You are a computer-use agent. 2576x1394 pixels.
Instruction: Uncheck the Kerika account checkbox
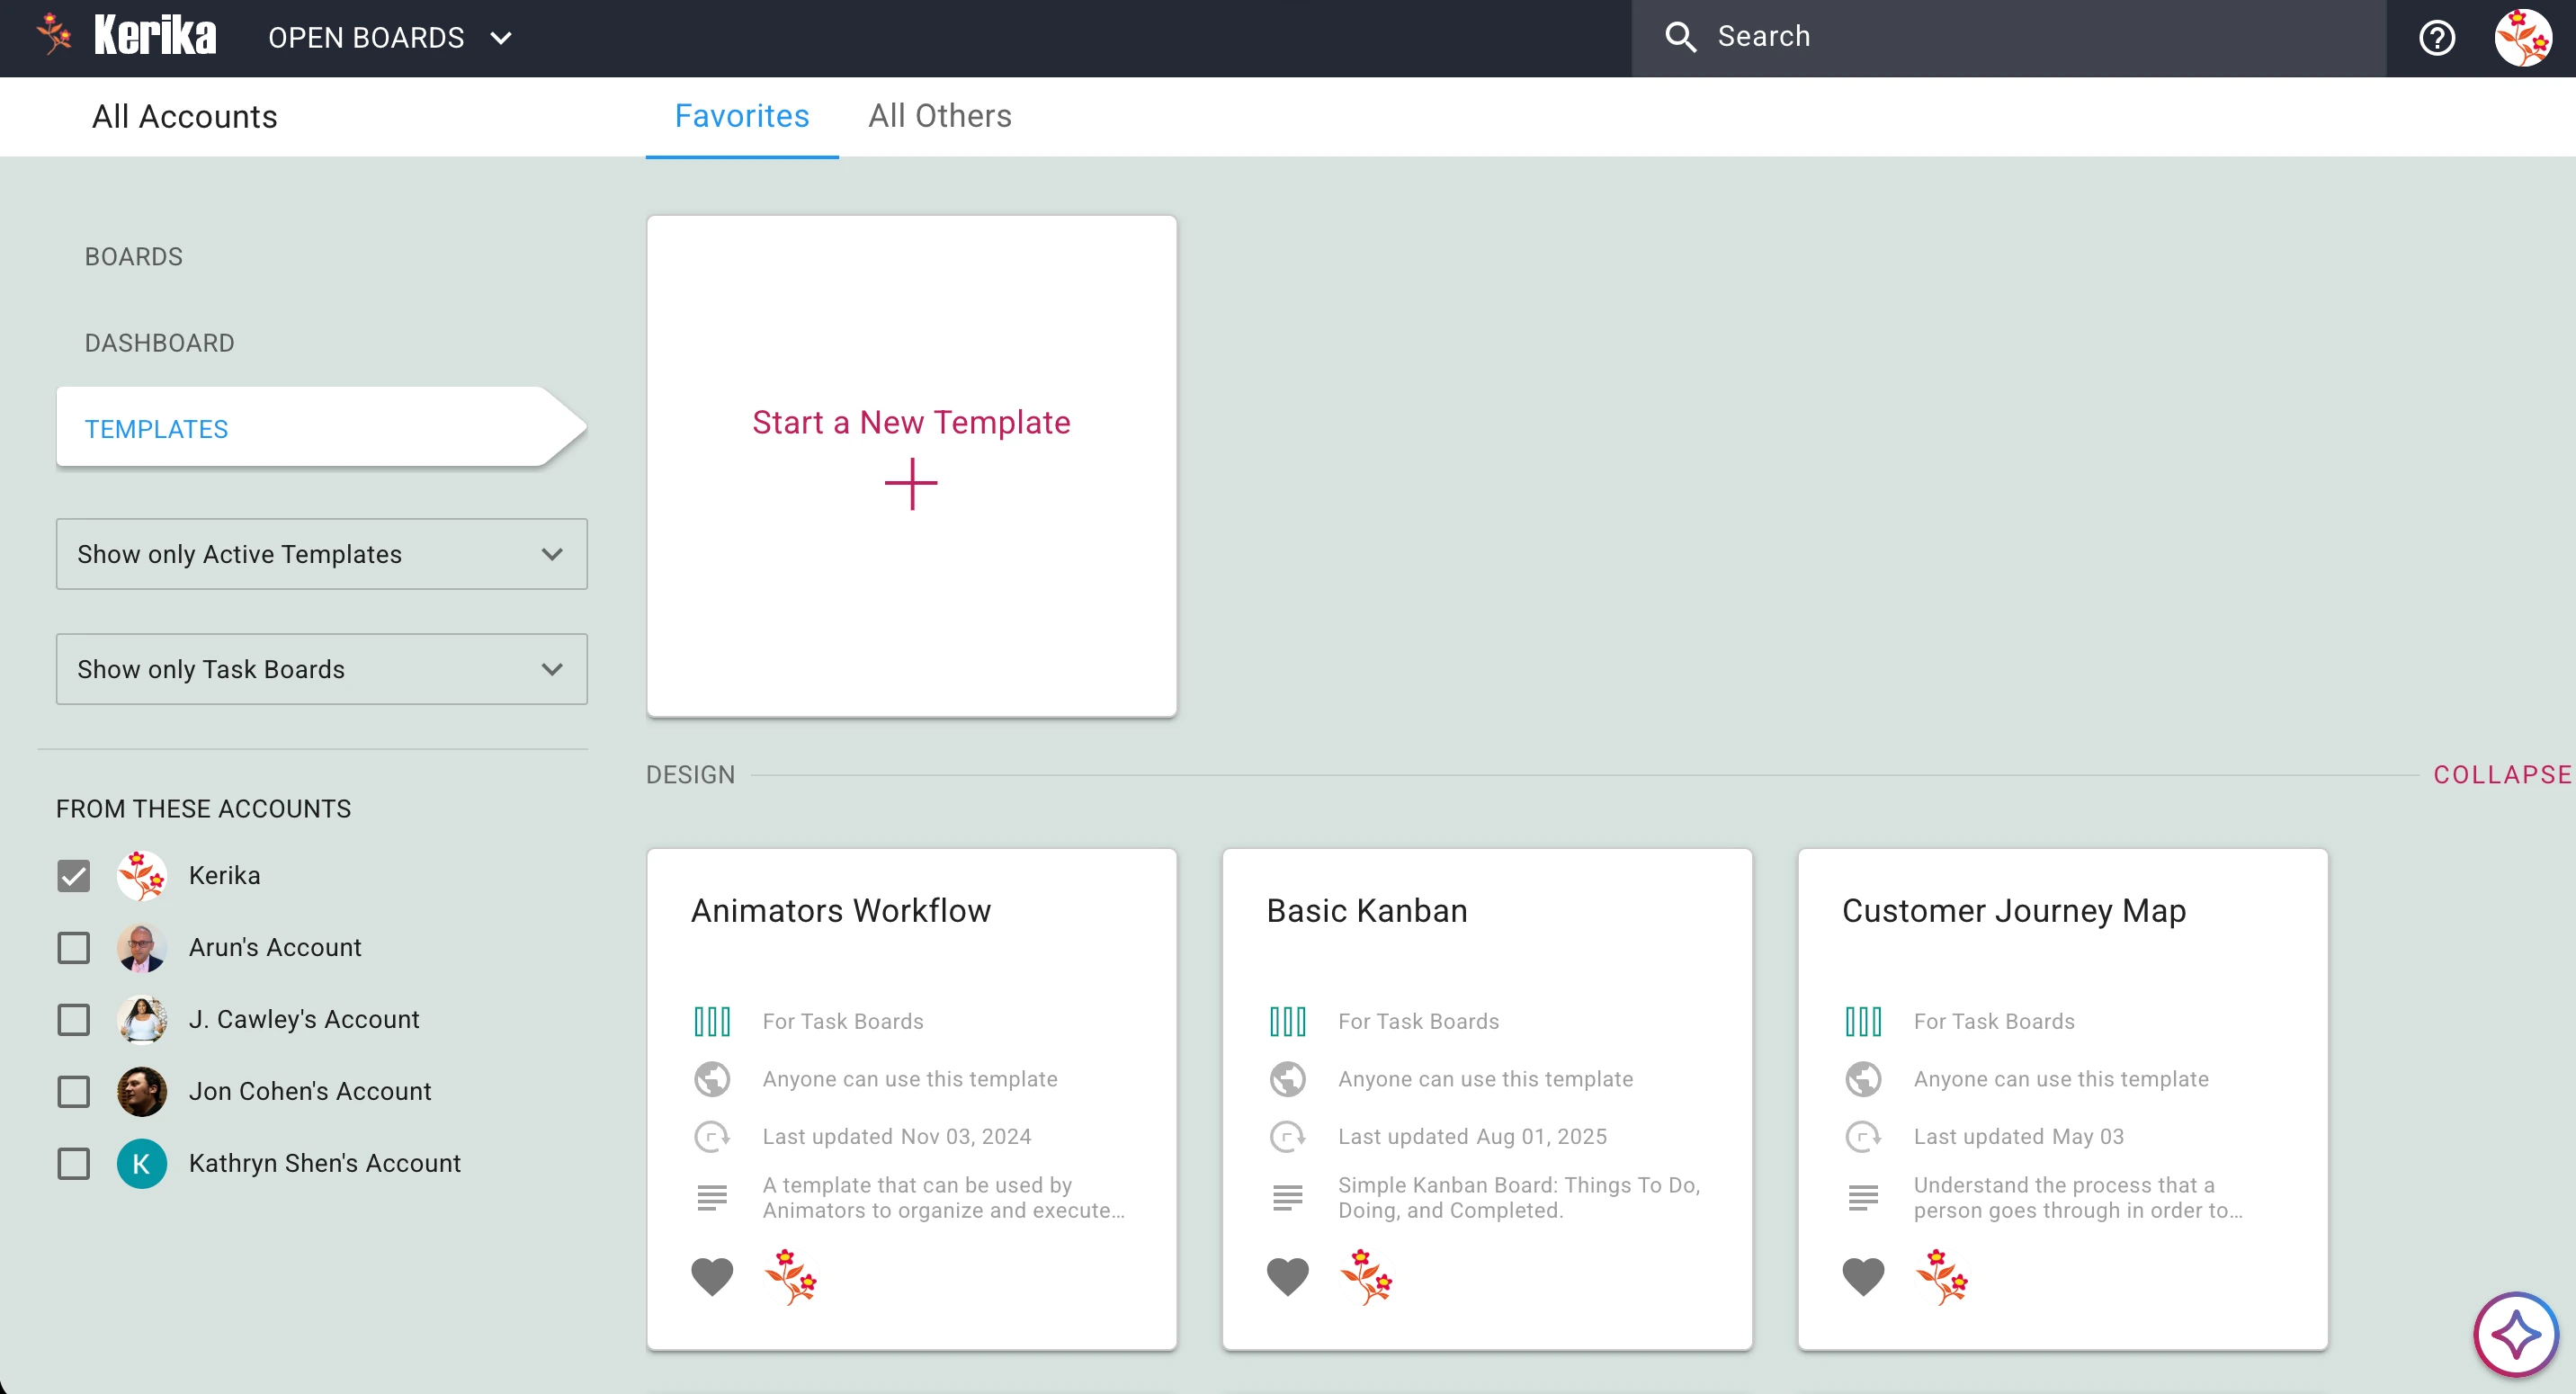(73, 876)
